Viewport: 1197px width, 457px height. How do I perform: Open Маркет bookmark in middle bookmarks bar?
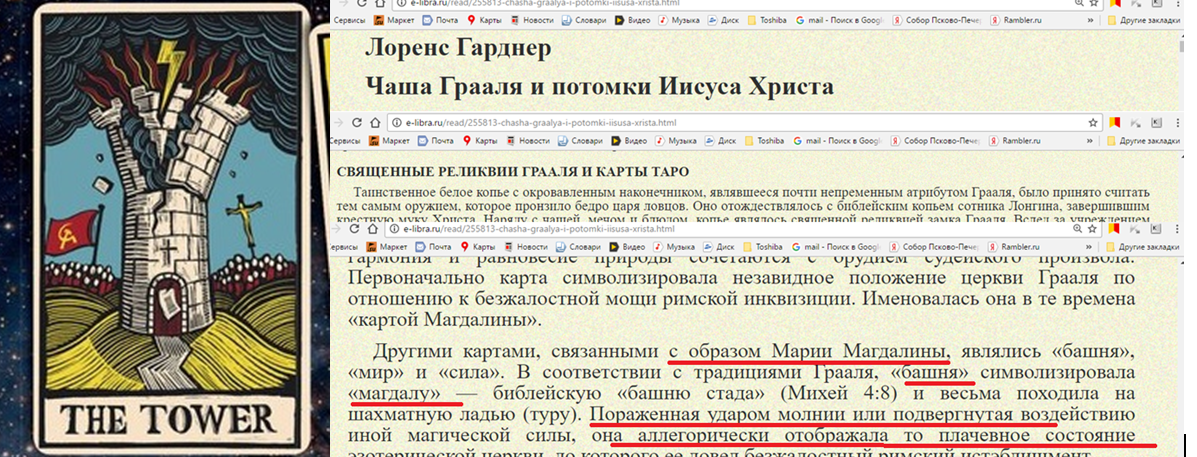point(389,140)
